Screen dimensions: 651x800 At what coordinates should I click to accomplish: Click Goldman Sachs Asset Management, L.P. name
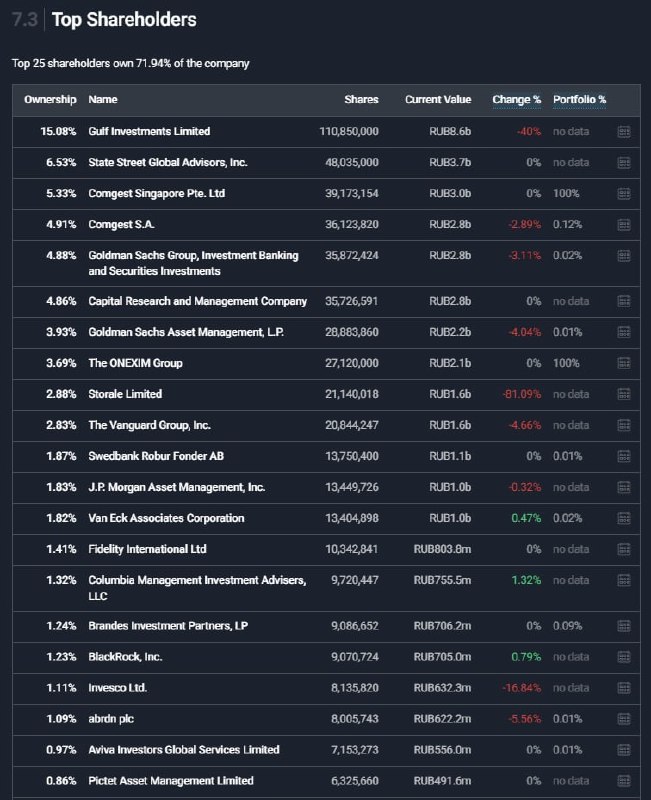186,332
